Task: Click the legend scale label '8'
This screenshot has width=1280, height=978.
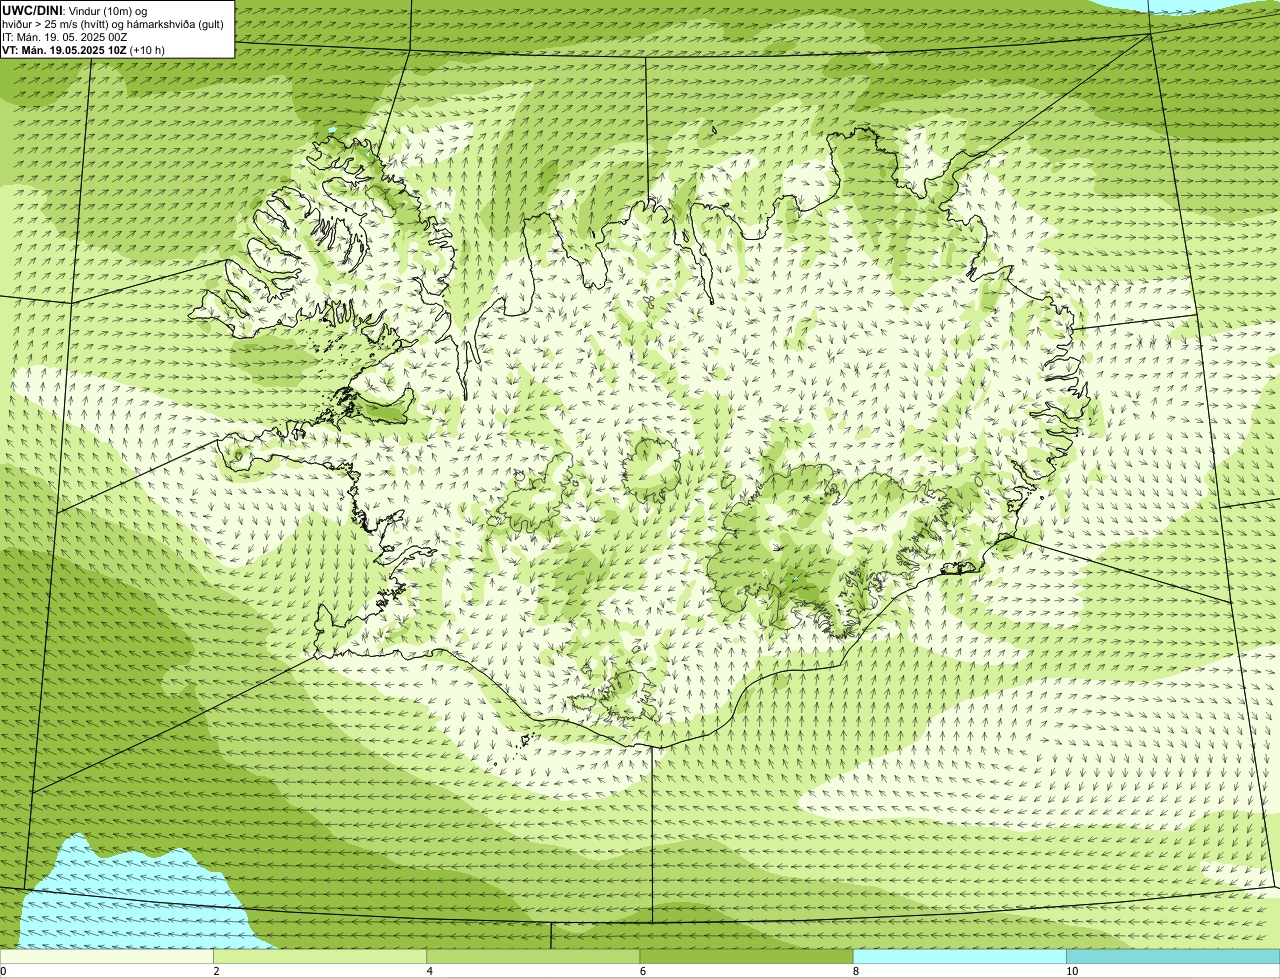Action: 856,971
